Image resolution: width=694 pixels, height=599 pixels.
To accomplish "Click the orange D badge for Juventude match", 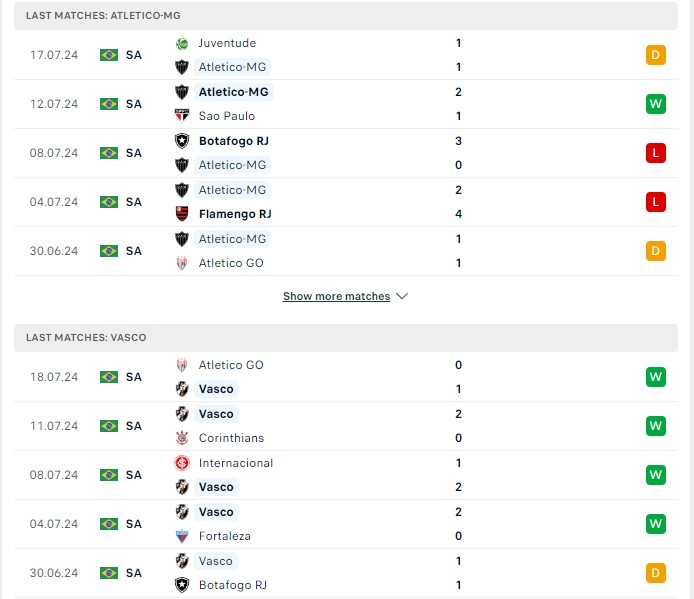I will point(655,55).
